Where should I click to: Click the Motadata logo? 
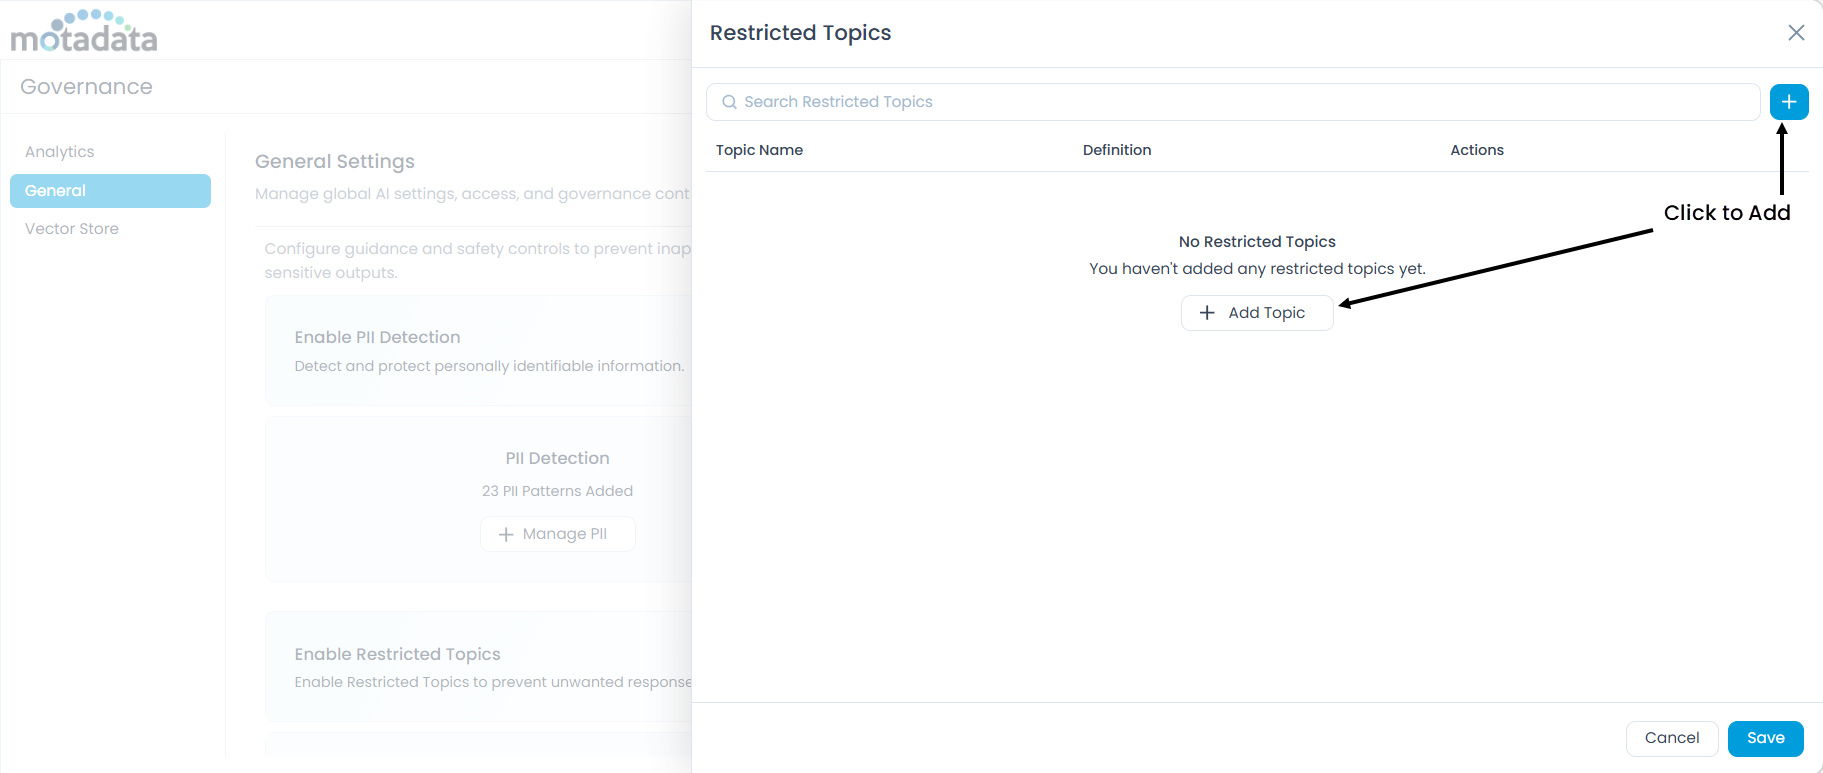(84, 32)
